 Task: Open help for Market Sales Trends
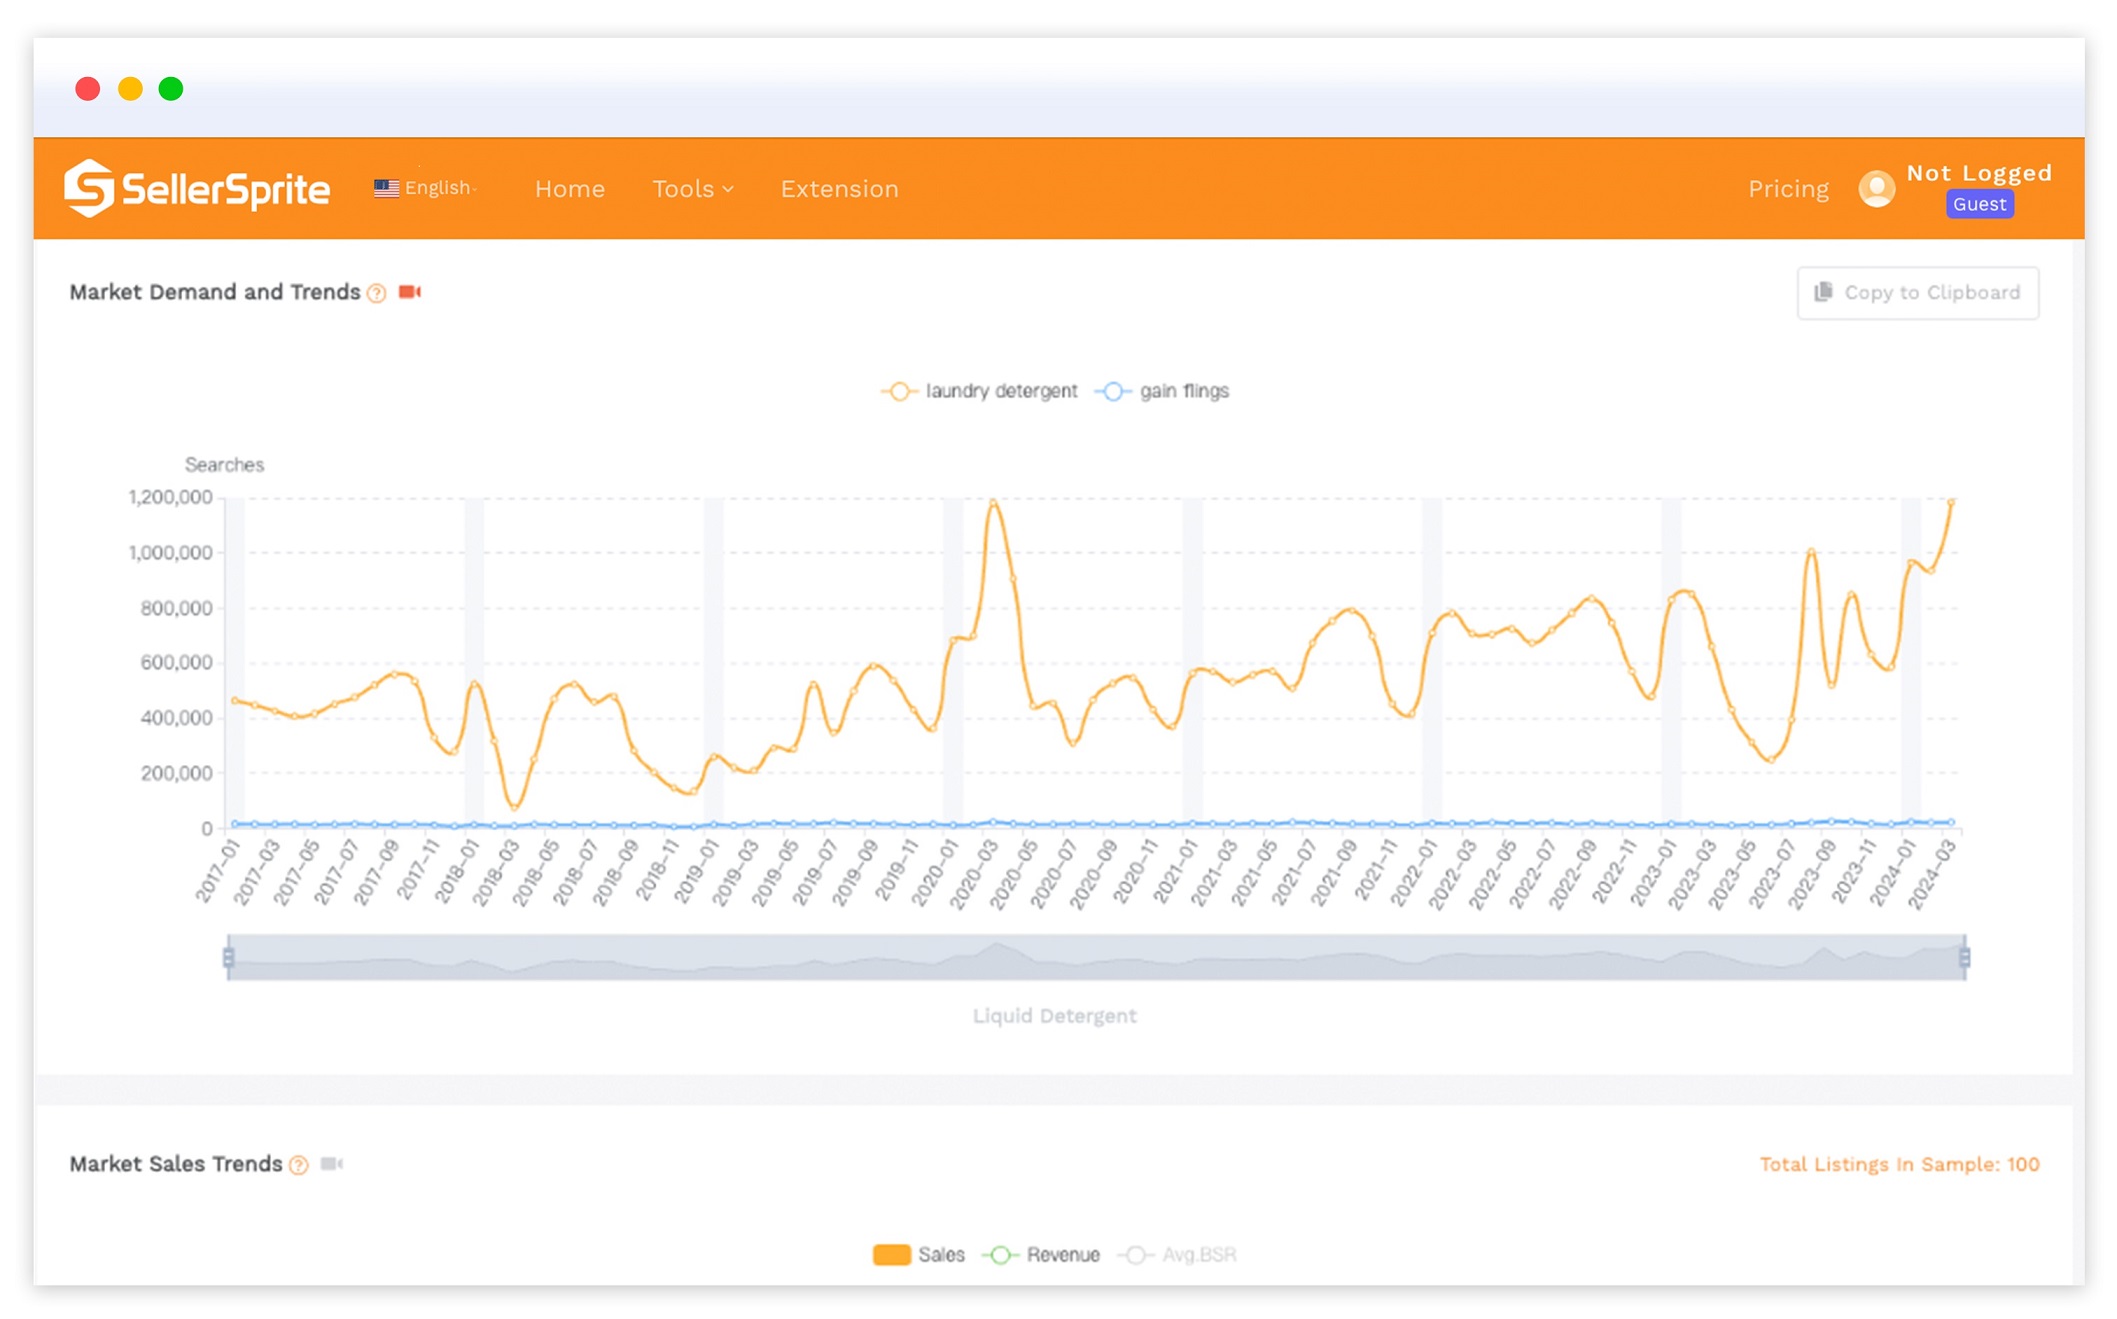299,1165
